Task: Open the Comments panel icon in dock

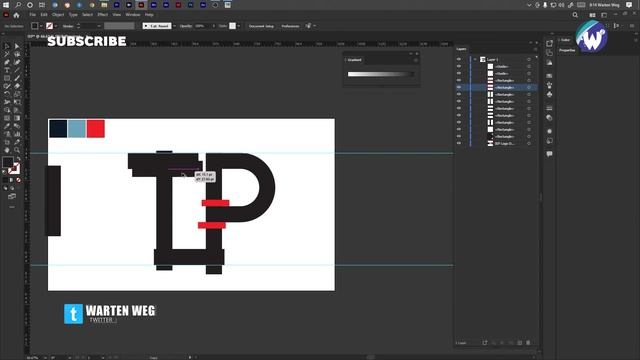Action: (x=549, y=154)
